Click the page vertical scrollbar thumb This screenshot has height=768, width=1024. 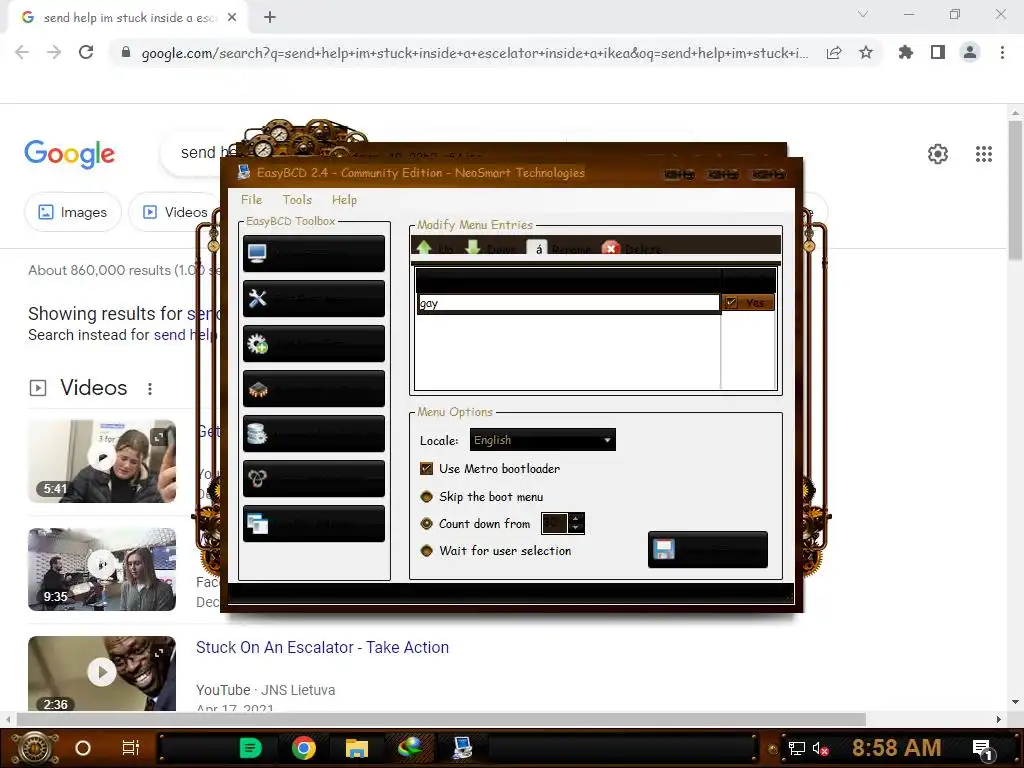(1015, 191)
